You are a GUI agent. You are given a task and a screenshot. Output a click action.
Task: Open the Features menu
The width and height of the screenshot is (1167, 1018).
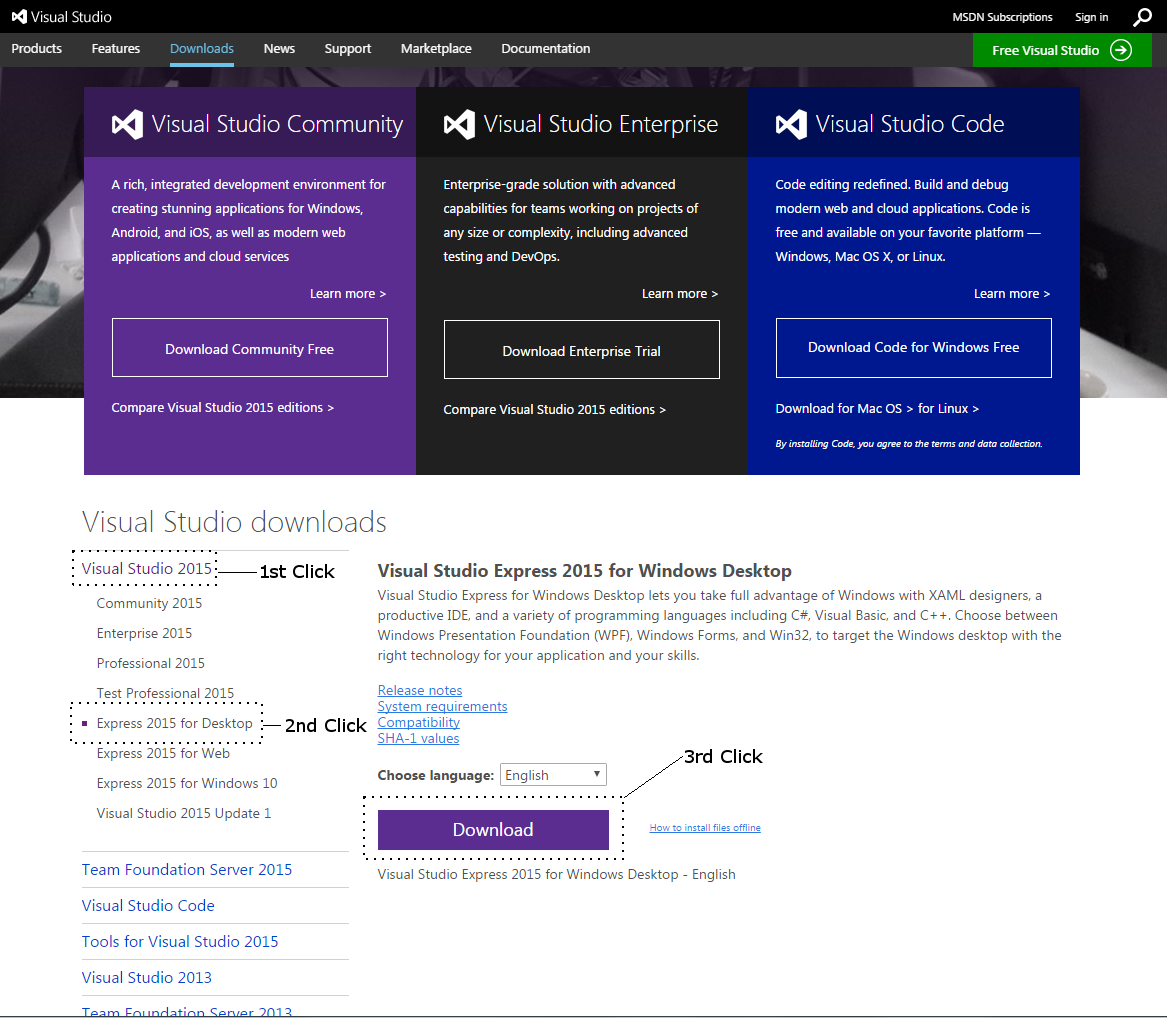click(115, 48)
